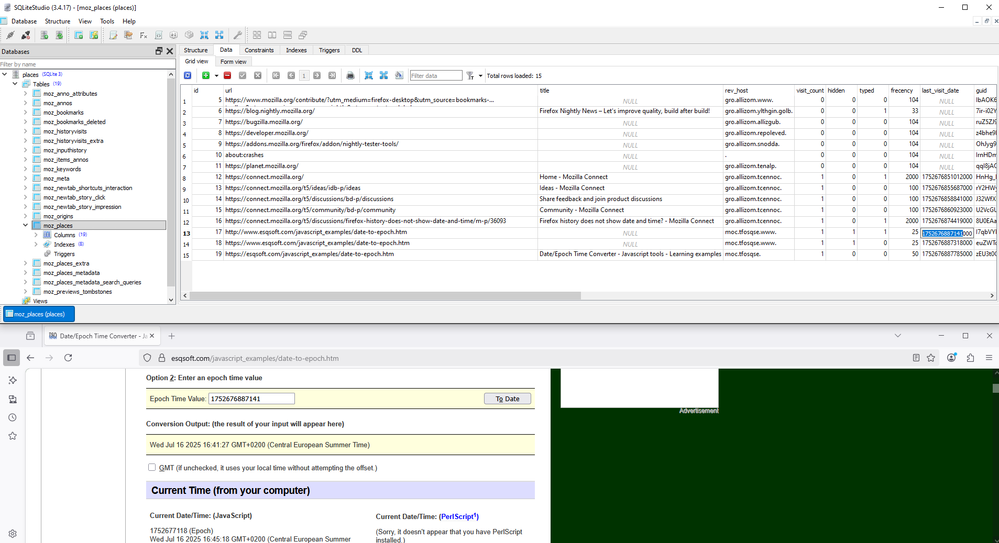
Task: Open the filter mode dropdown arrow
Action: tap(480, 76)
